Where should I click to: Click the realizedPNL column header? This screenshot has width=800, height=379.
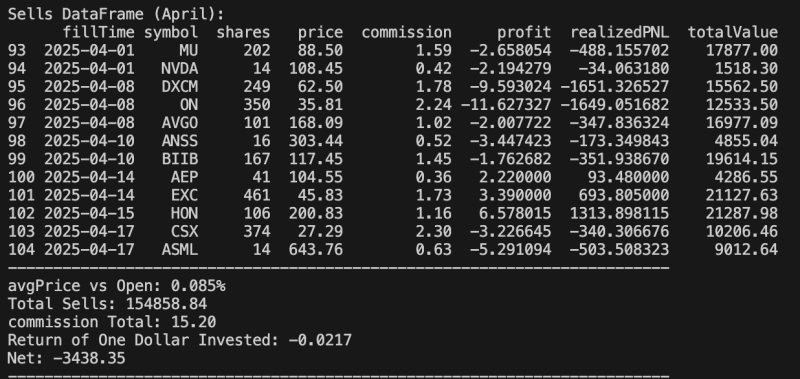(x=619, y=33)
